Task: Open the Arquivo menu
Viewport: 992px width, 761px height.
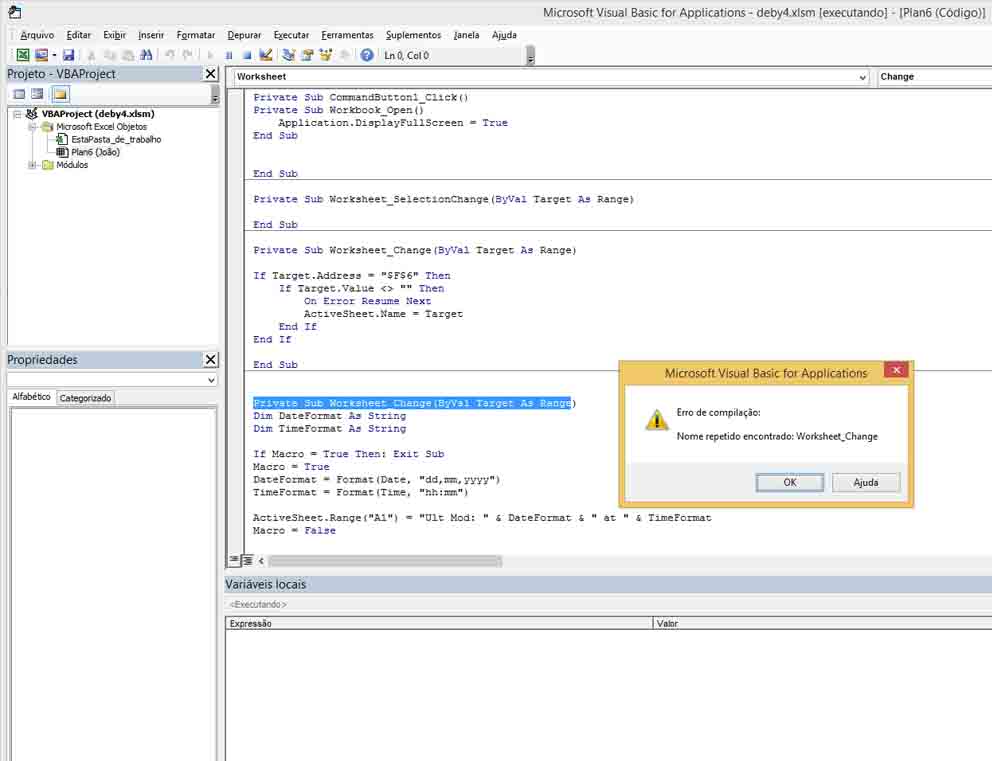Action: click(37, 35)
